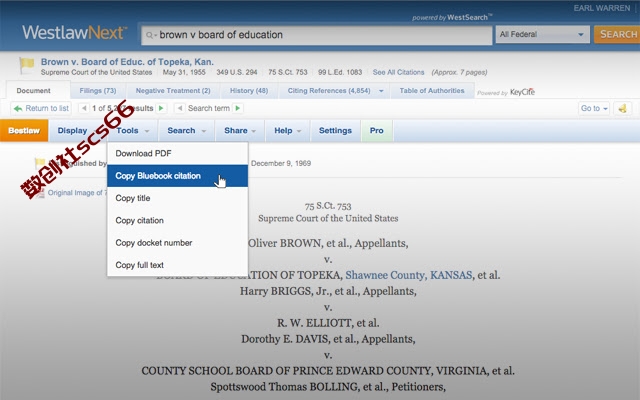Choose Copy full text
This screenshot has height=400, width=640.
(177, 265)
